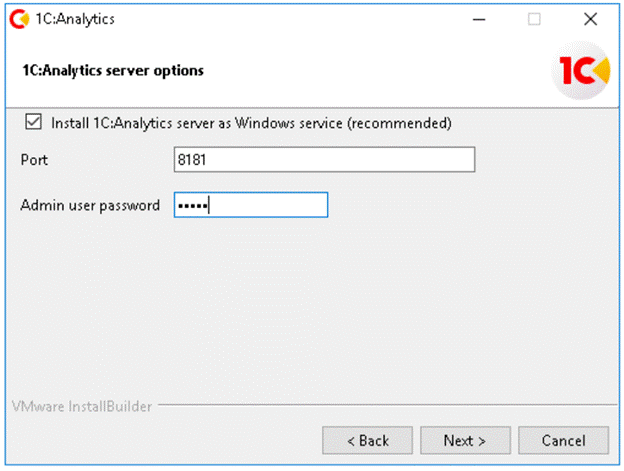
Task: Click the 'VMware InstallBuilder' footer text
Action: click(x=80, y=407)
